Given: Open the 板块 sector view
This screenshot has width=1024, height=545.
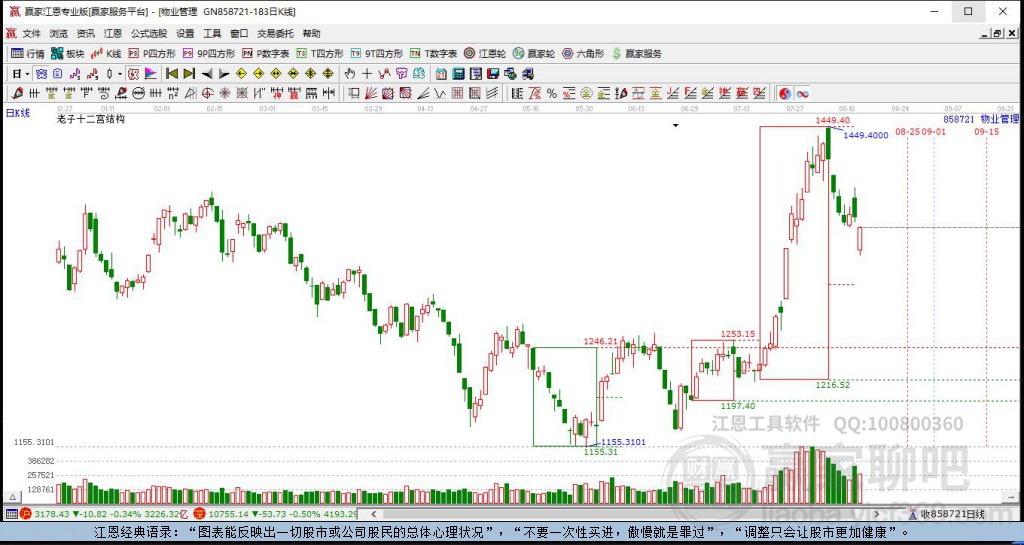Looking at the screenshot, I should tap(67, 54).
